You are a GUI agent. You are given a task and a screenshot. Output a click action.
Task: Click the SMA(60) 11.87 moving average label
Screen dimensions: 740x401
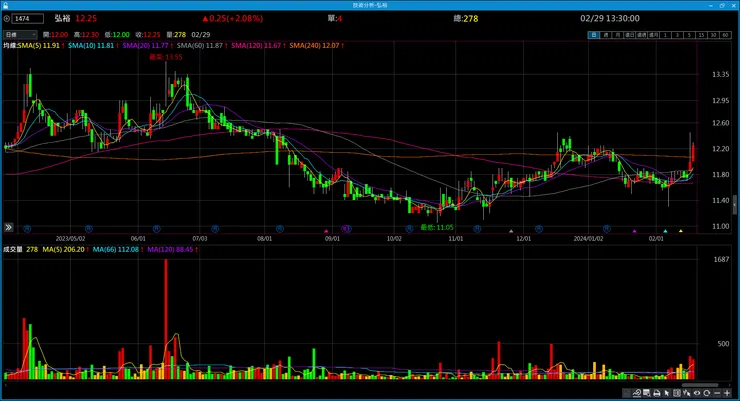pyautogui.click(x=202, y=46)
